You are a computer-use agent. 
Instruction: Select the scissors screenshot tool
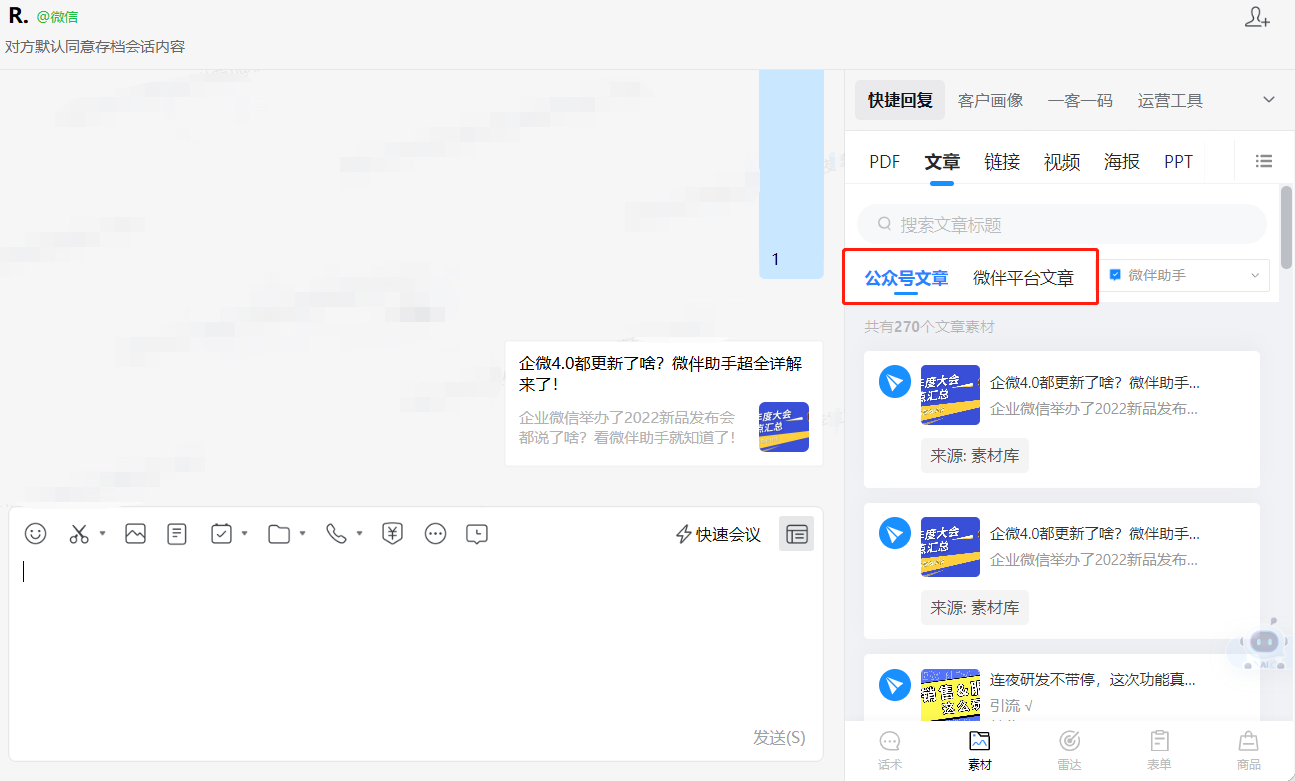click(x=79, y=534)
